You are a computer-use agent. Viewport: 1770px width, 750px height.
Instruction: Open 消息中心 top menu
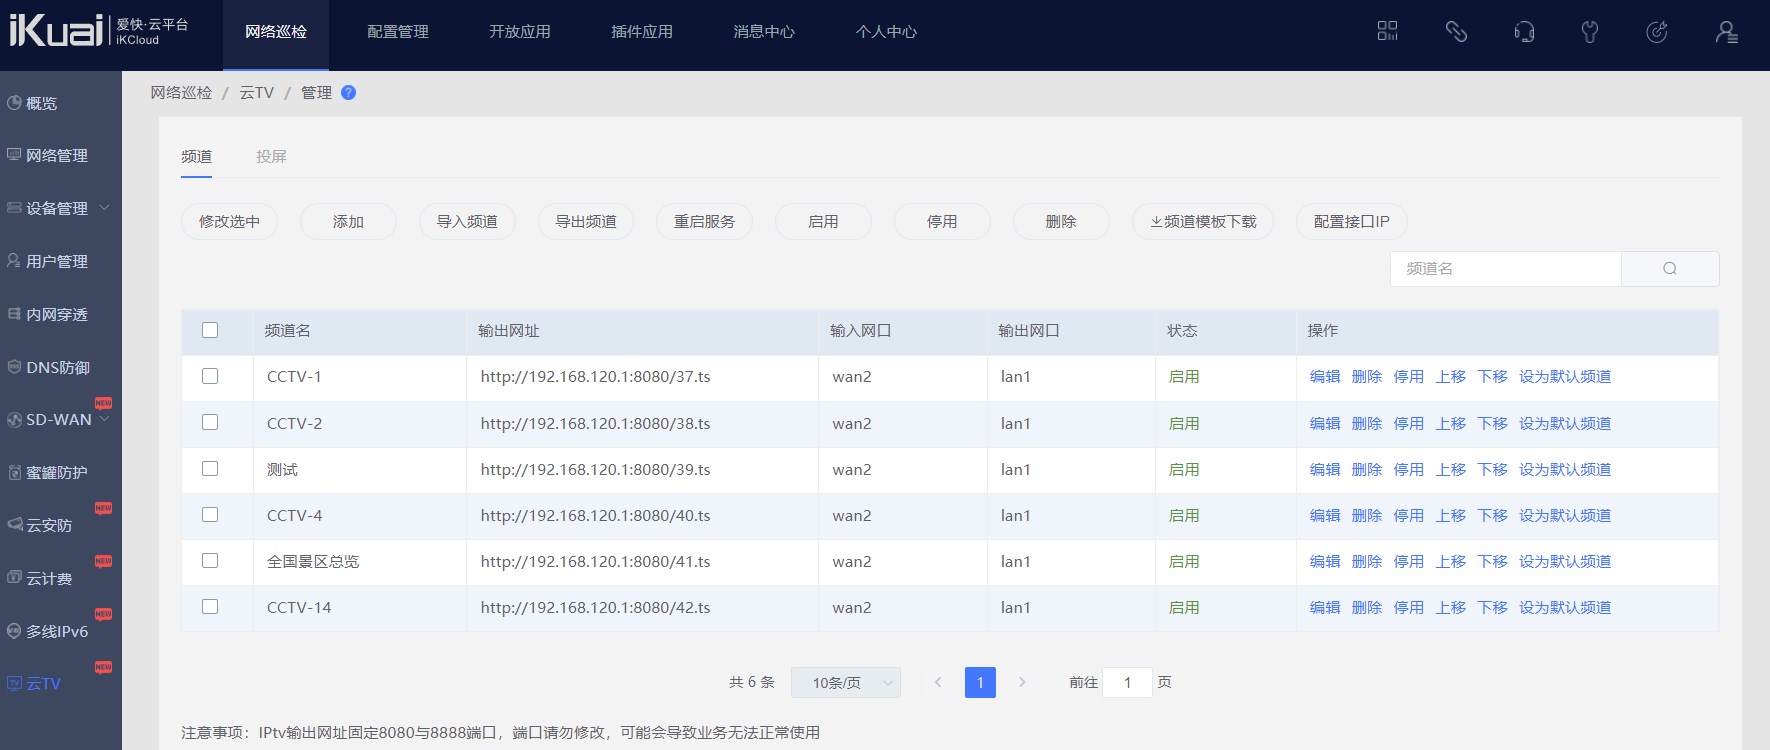click(764, 32)
